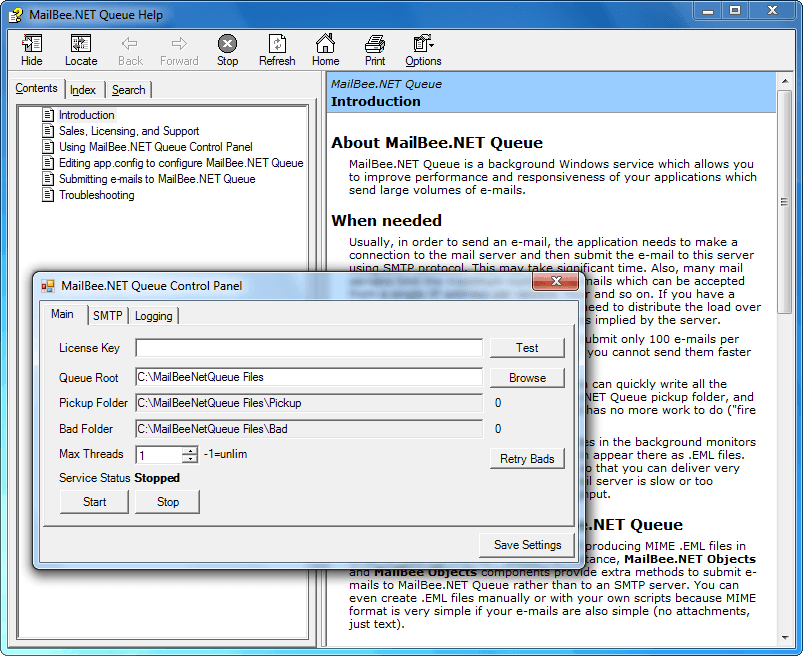803x656 pixels.
Task: Click the Test license key button
Action: point(527,348)
